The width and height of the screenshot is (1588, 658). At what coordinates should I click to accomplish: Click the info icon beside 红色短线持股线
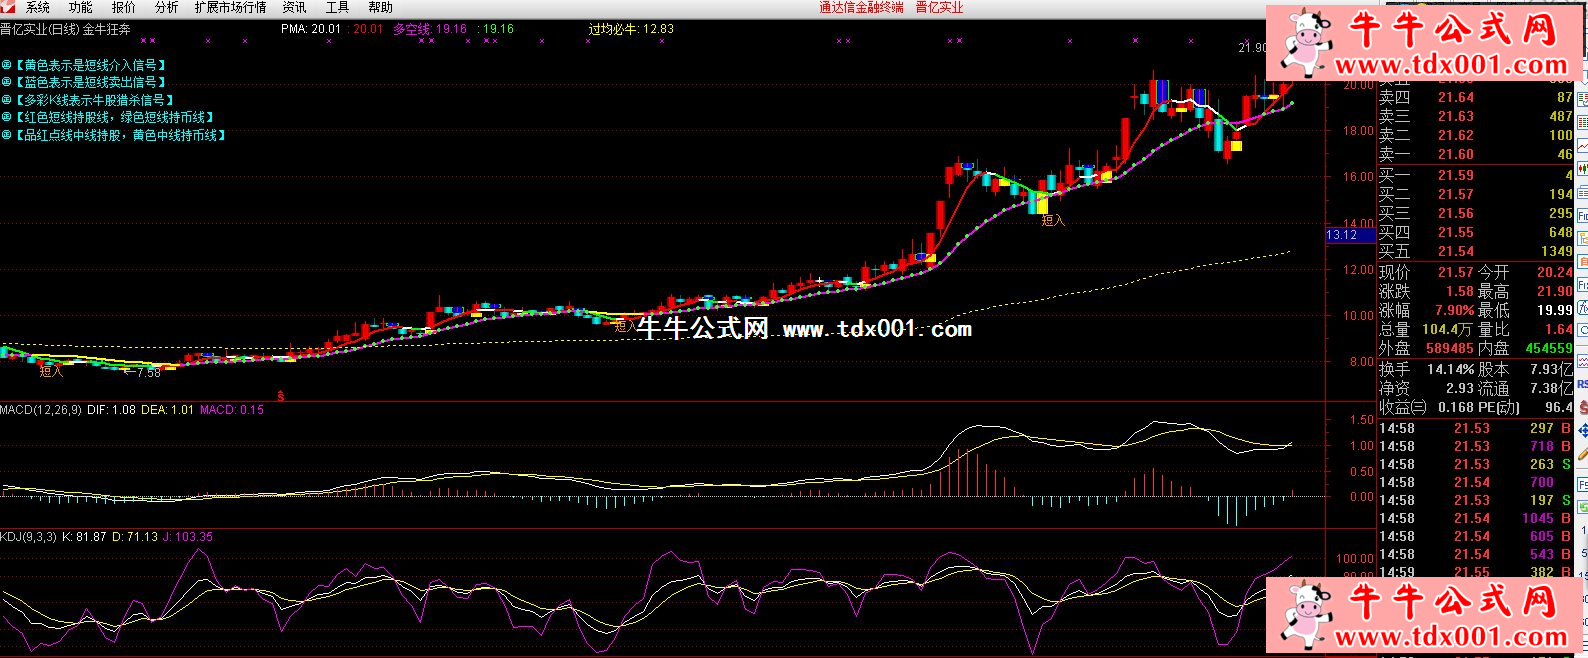click(x=6, y=117)
